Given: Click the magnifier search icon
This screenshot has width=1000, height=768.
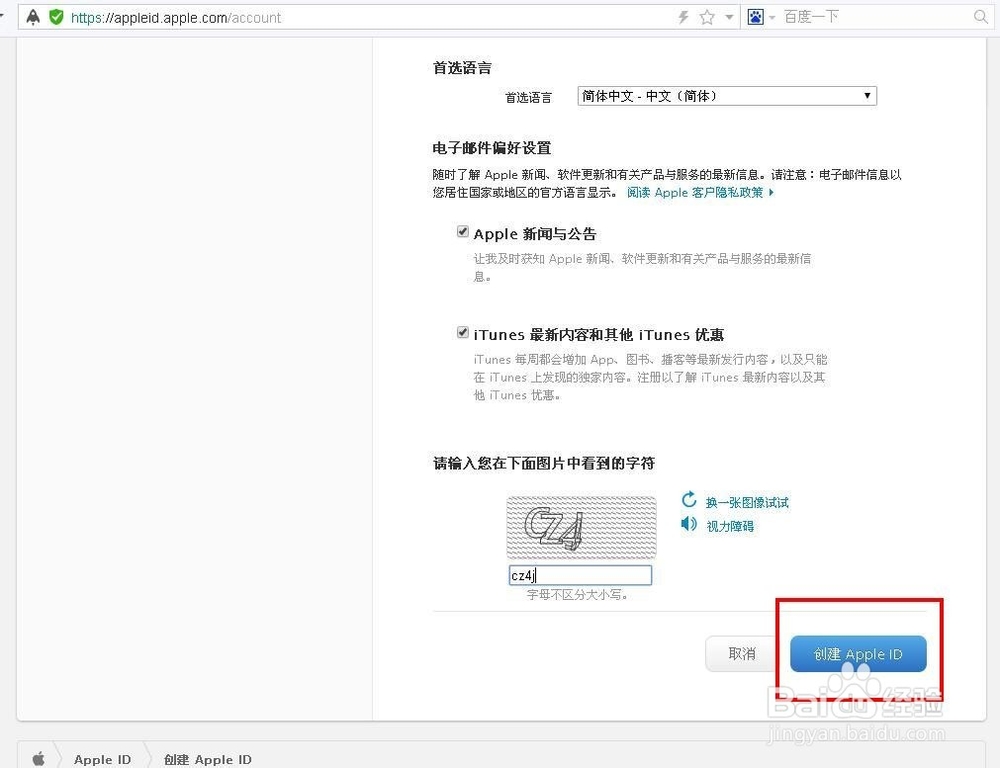Looking at the screenshot, I should pos(981,17).
